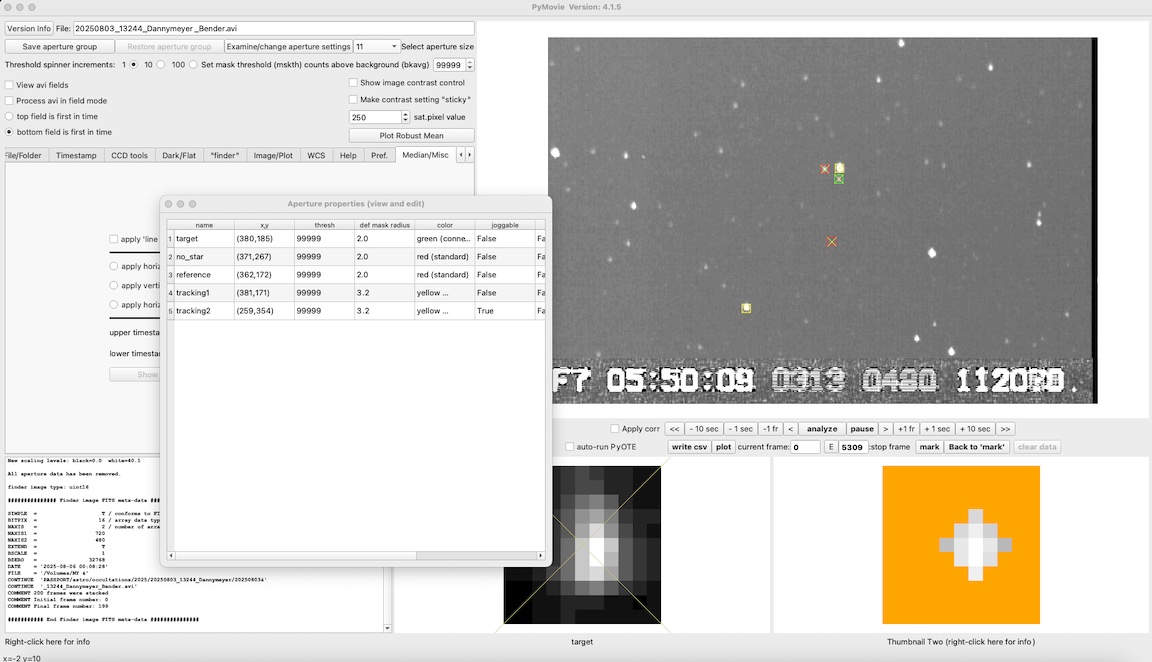Click the green target aperture on the image
This screenshot has width=1152, height=662.
[839, 179]
